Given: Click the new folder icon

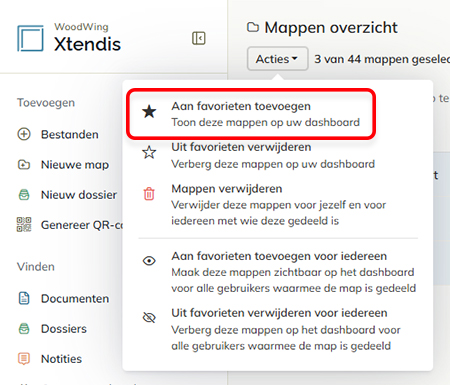Looking at the screenshot, I should point(24,165).
